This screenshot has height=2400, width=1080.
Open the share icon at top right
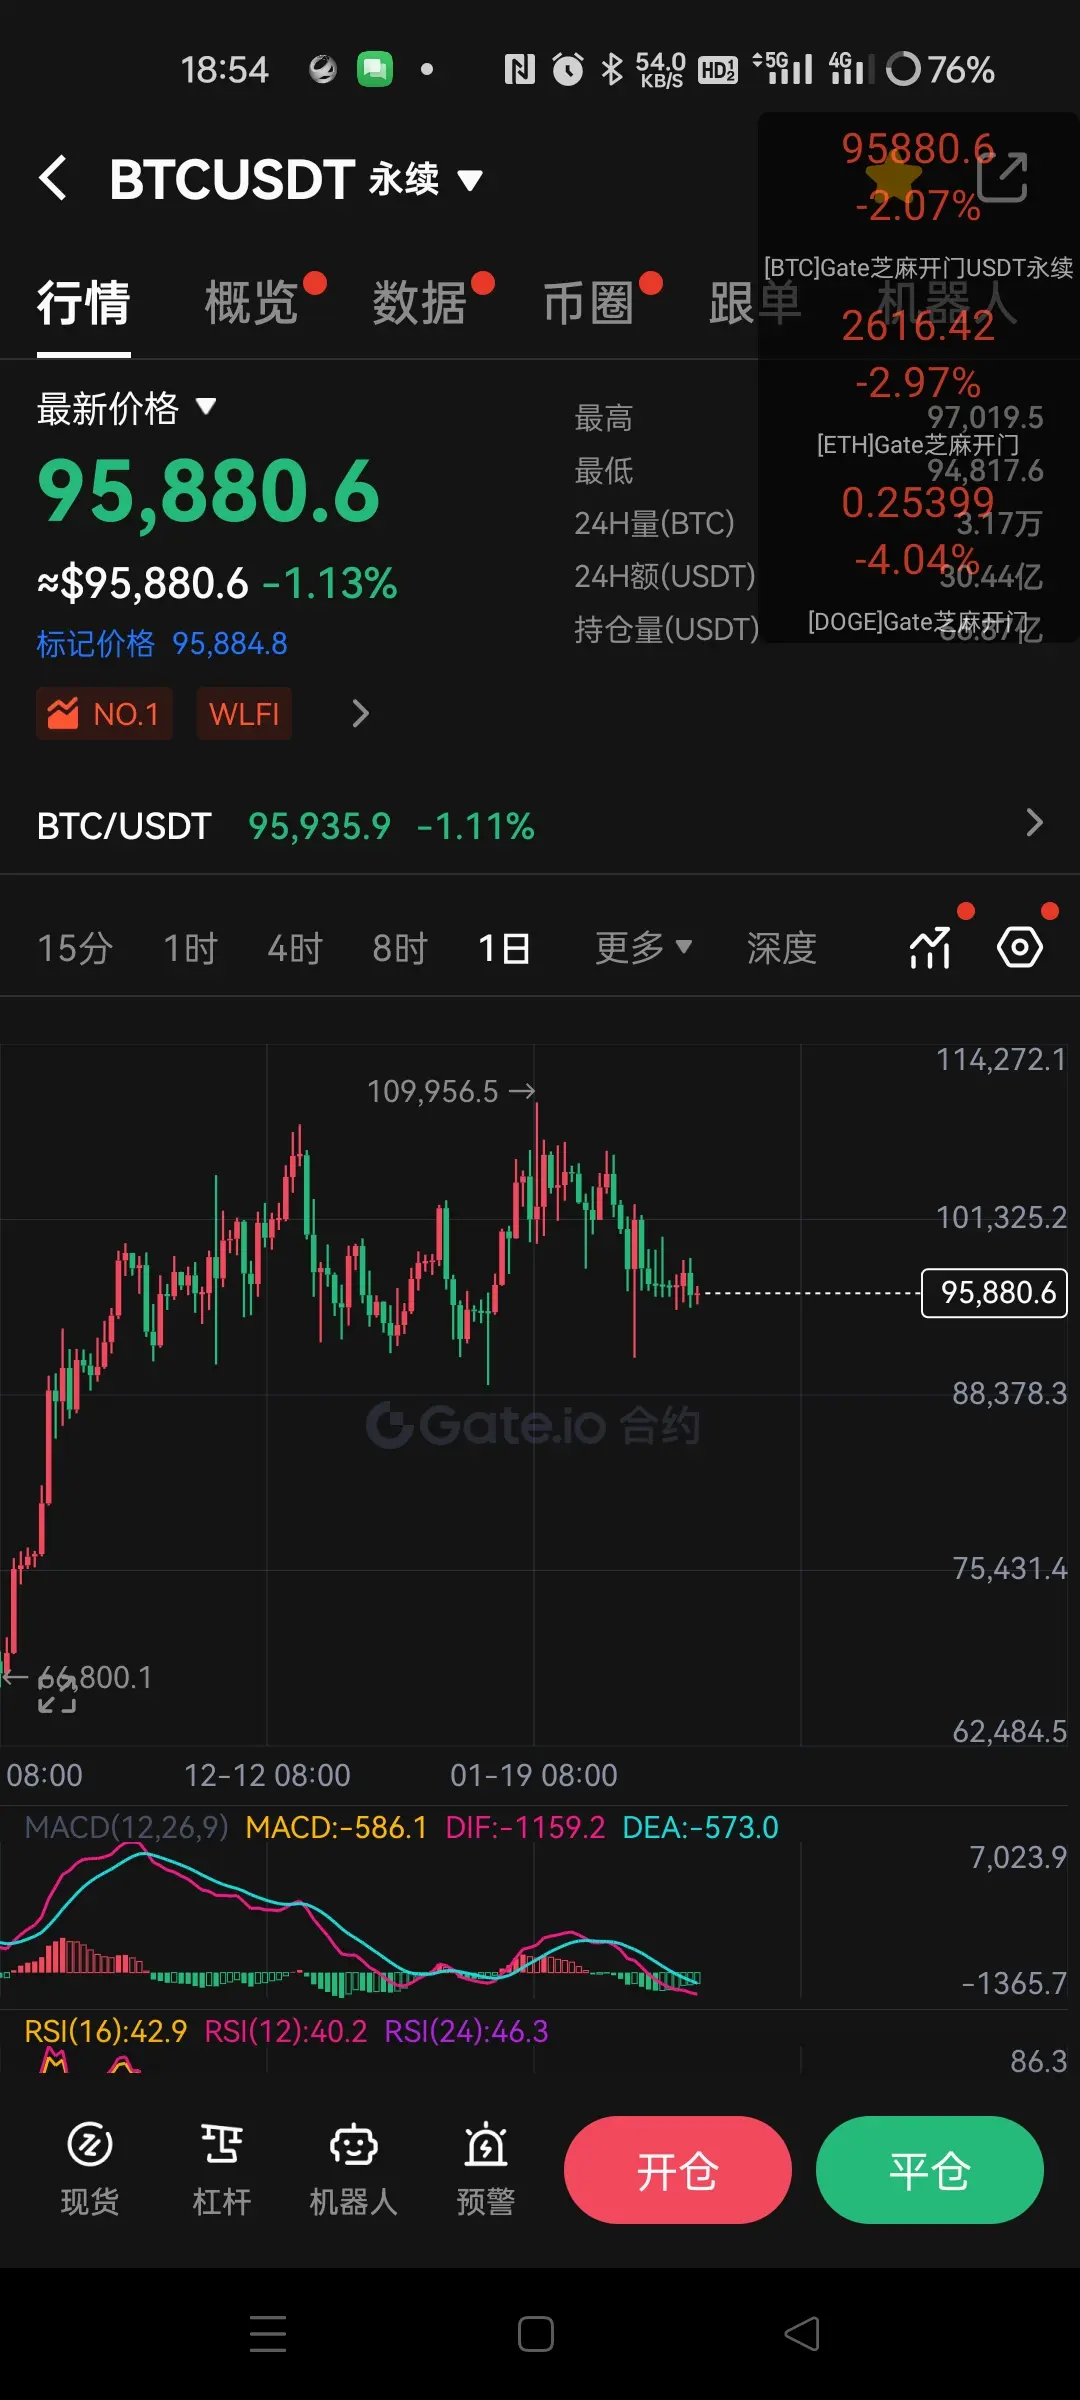(1001, 178)
